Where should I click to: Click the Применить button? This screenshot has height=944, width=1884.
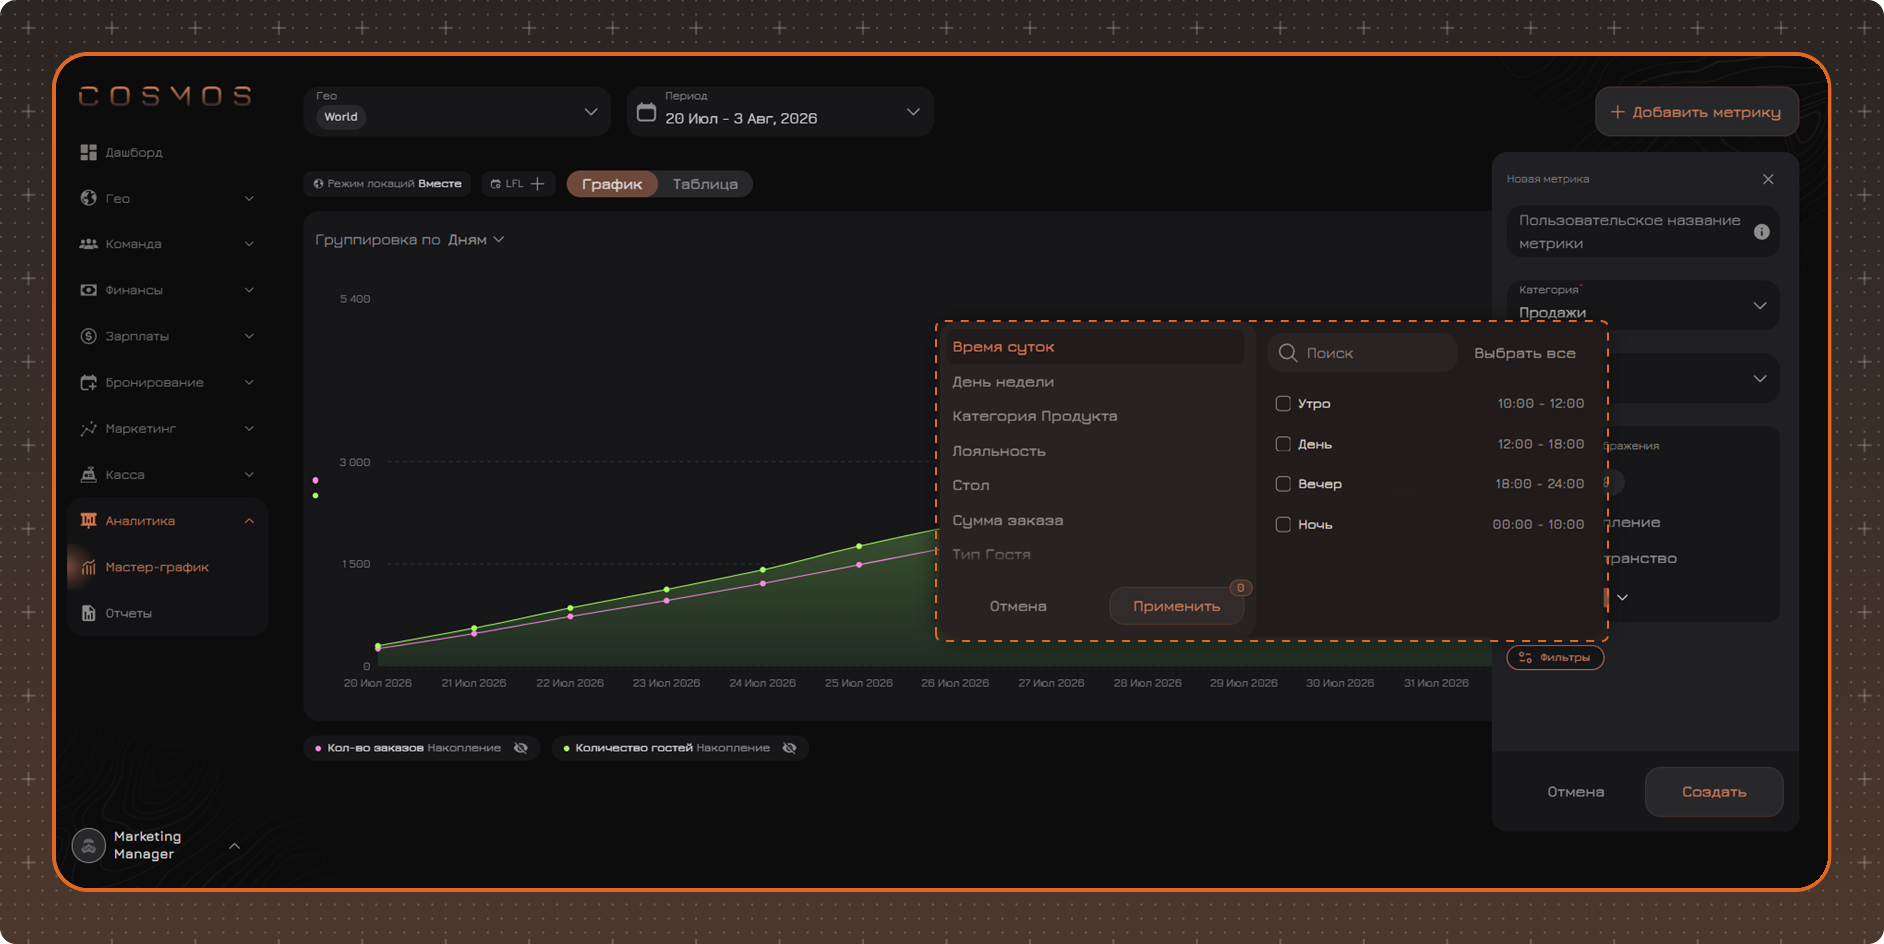click(x=1177, y=606)
